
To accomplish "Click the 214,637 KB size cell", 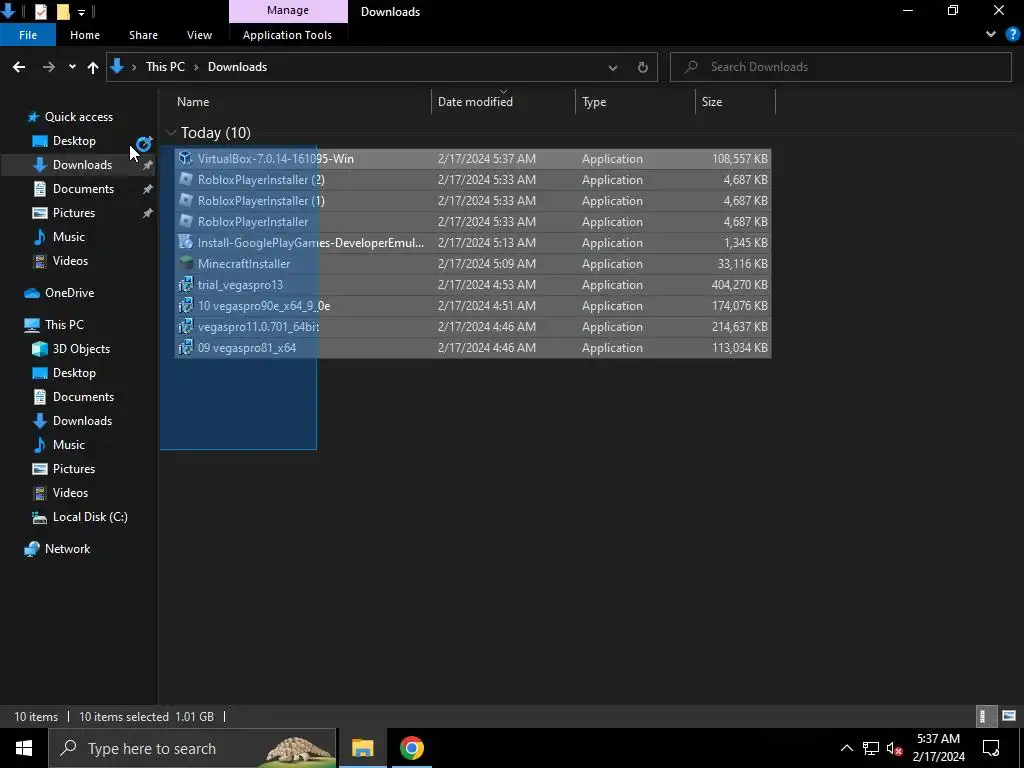I will pyautogui.click(x=739, y=327).
